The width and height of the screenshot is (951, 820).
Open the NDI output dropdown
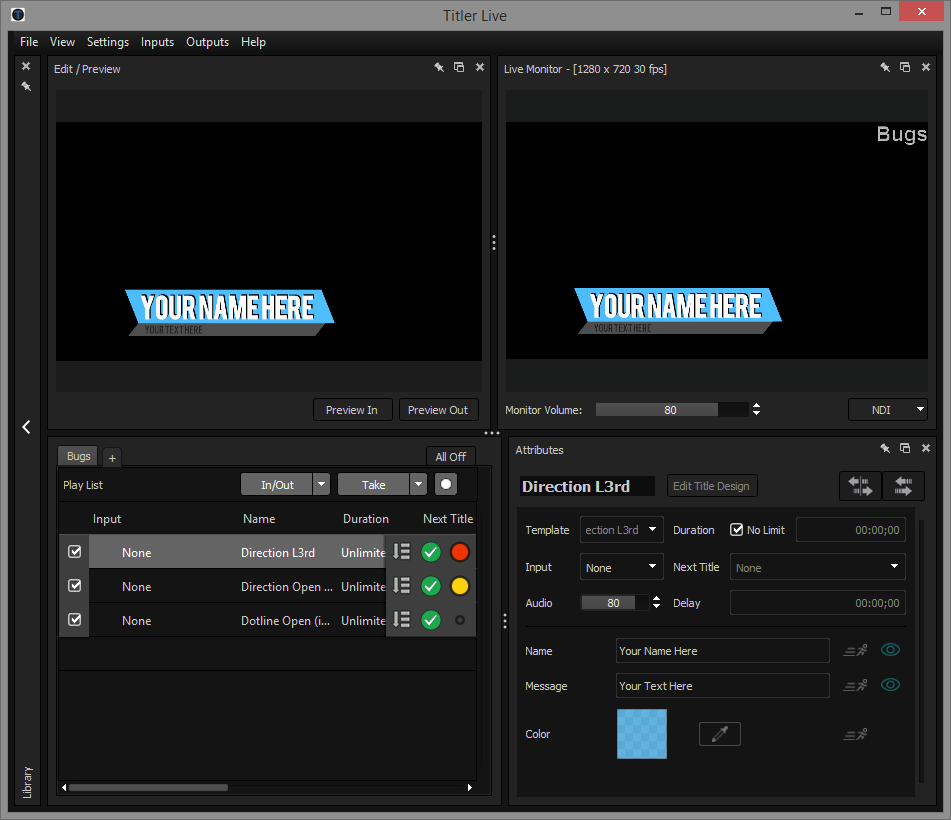click(887, 410)
